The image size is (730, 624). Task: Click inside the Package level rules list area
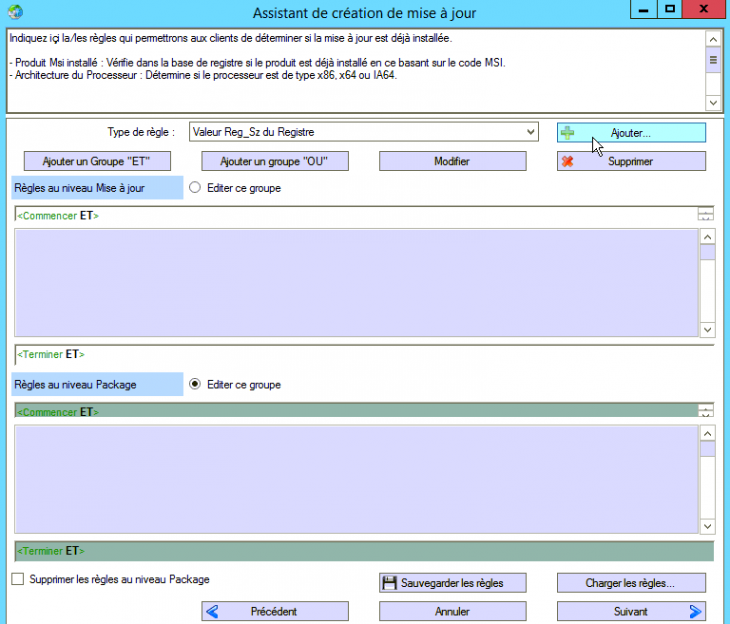click(355, 480)
